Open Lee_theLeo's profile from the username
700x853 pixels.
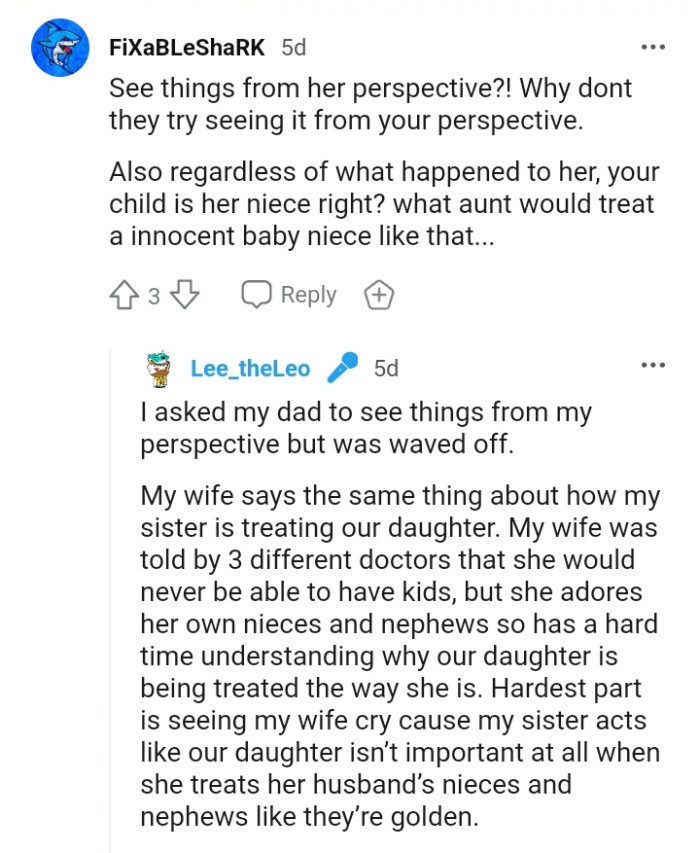point(250,367)
